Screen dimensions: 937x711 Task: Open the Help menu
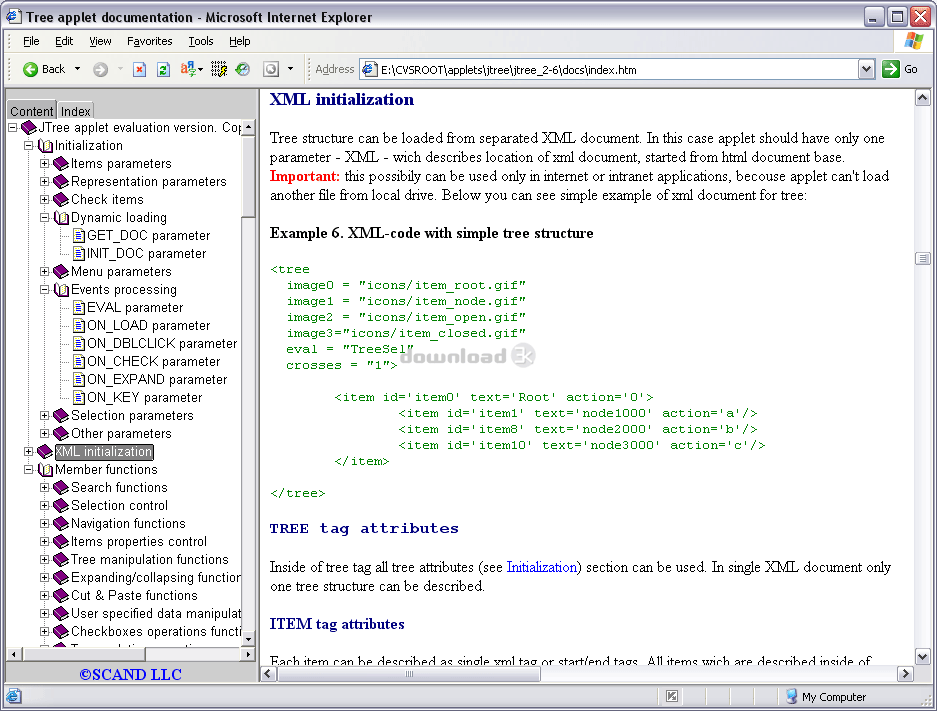point(240,41)
